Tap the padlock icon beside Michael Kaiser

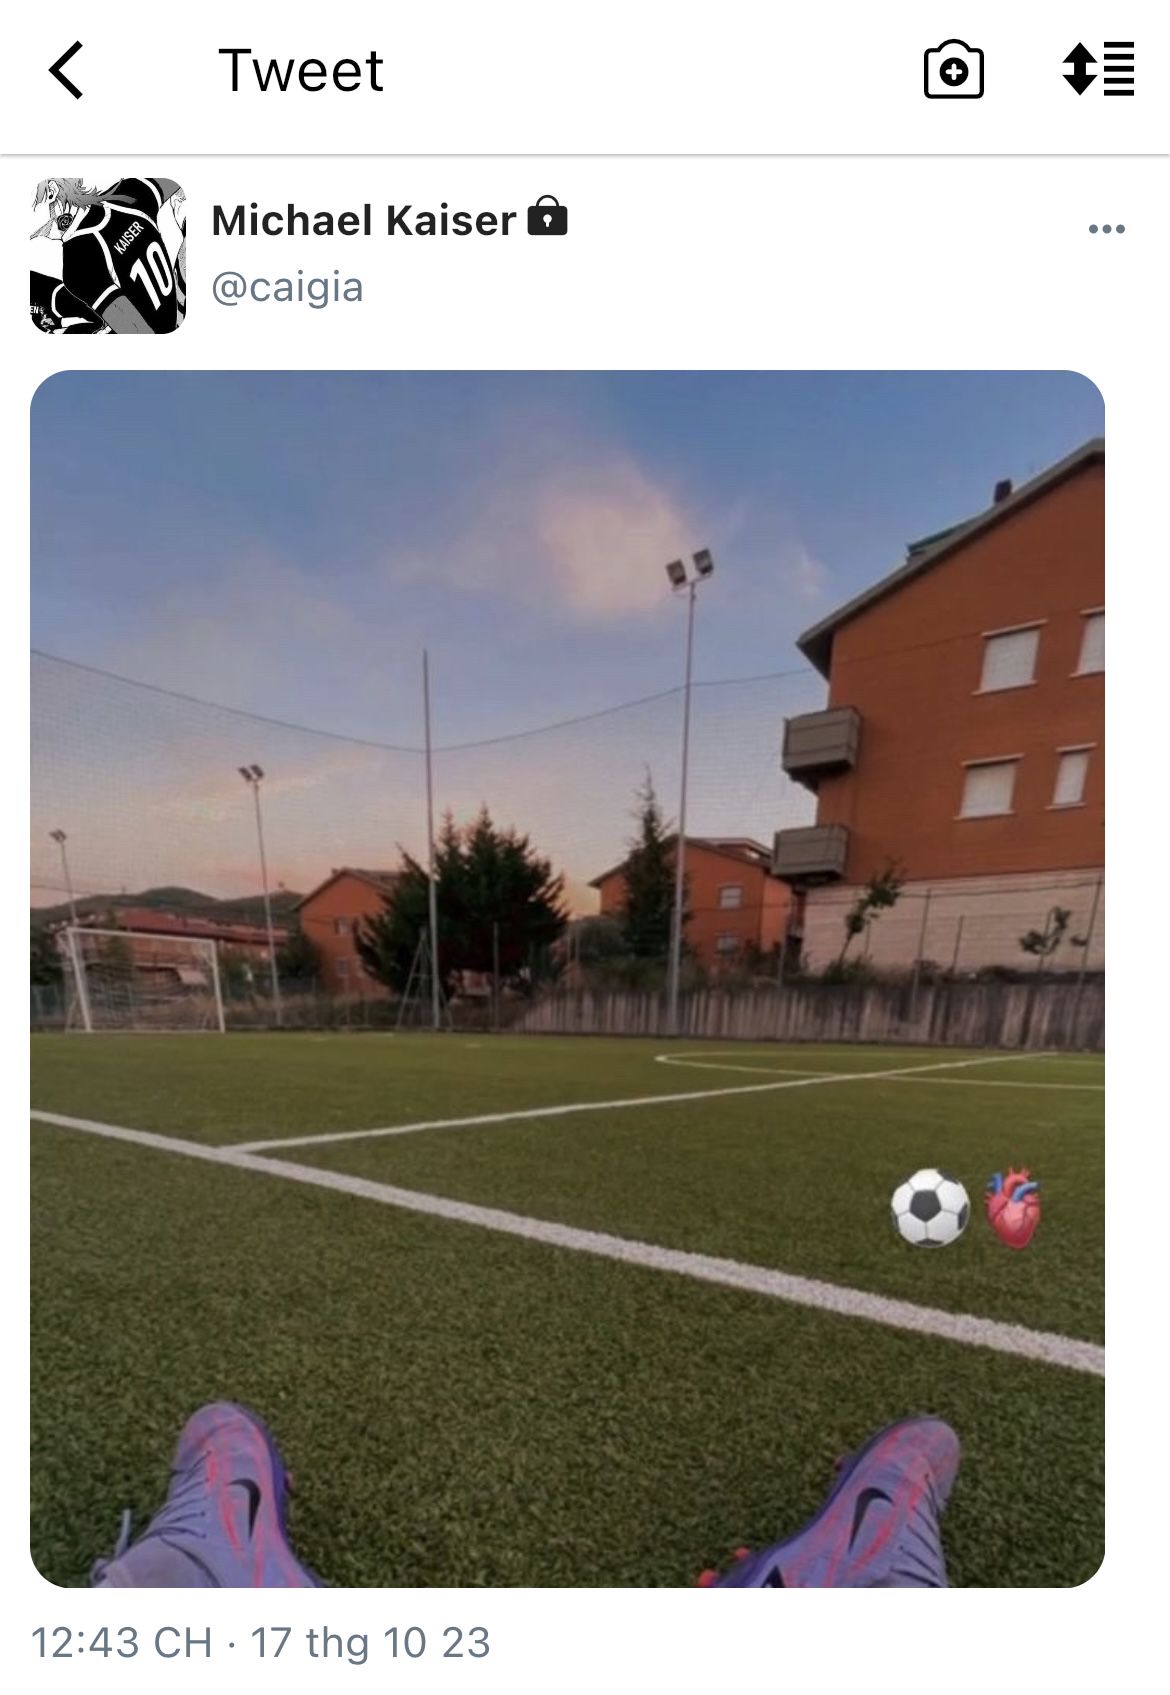[x=547, y=216]
